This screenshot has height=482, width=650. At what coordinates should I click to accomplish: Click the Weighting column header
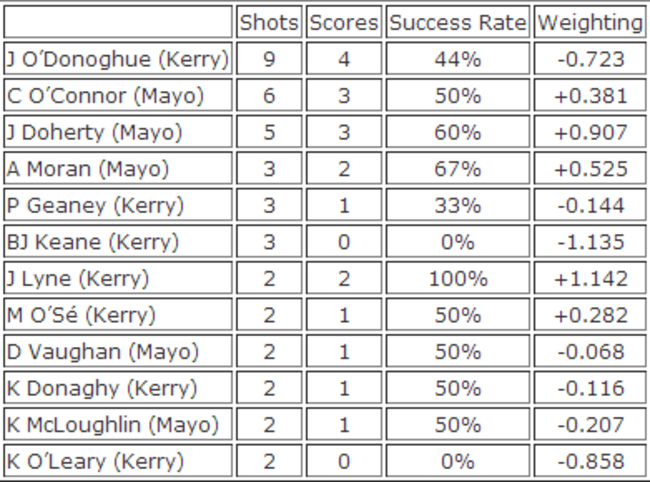pos(589,22)
